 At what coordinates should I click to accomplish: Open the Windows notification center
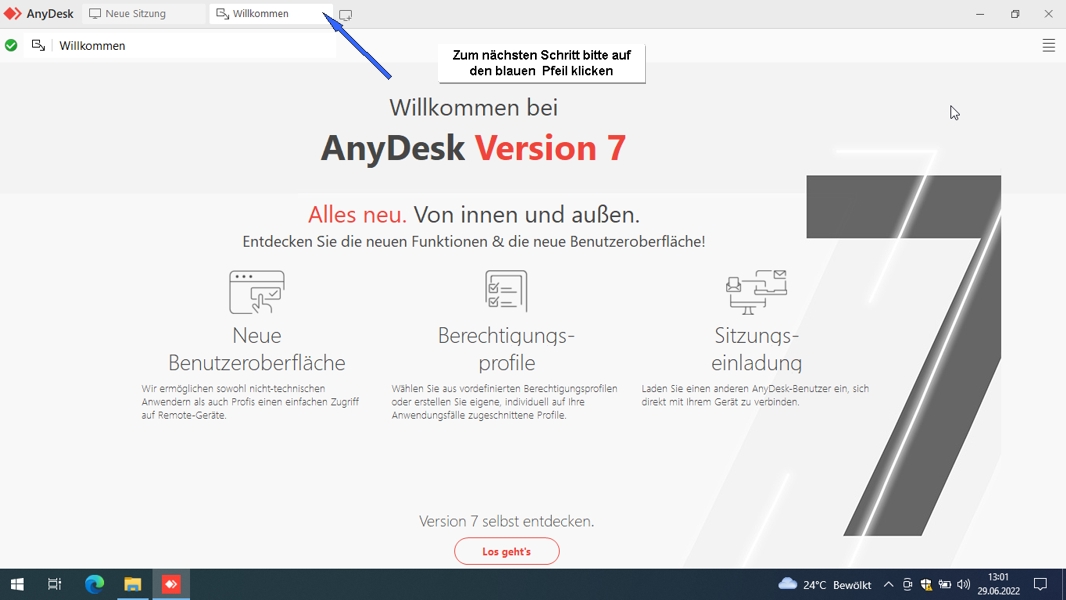tap(1040, 585)
